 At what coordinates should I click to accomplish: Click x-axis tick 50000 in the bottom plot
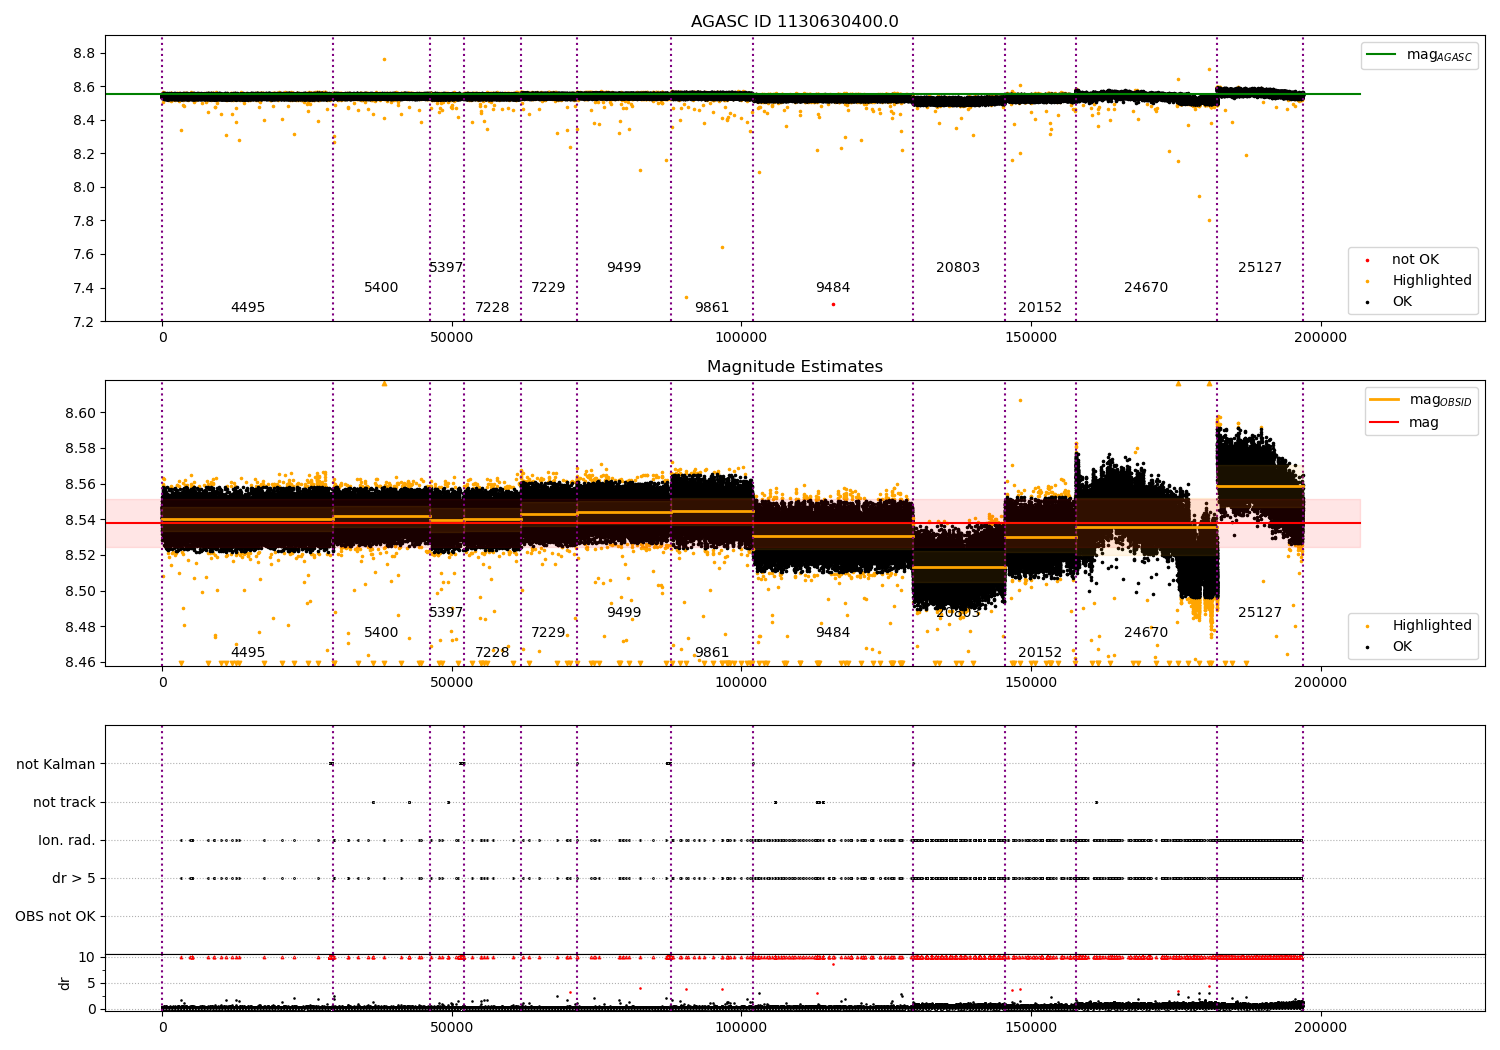coord(452,1028)
